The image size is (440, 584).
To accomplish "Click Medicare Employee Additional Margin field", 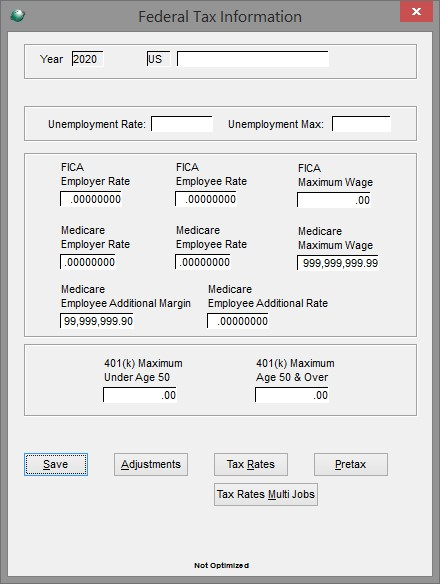I will click(97, 321).
